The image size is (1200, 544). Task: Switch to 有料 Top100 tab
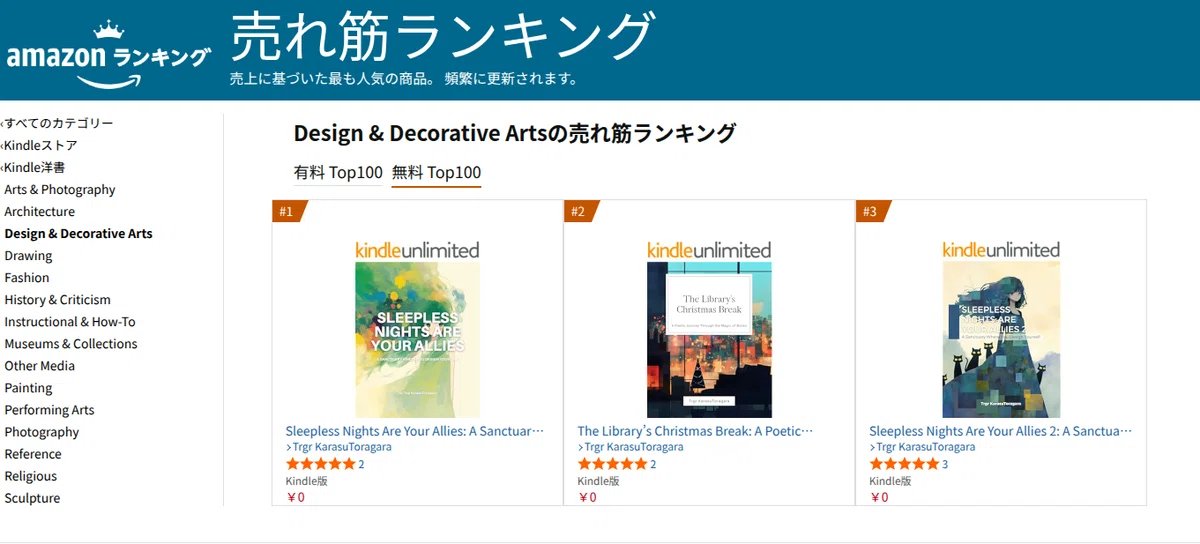[338, 172]
